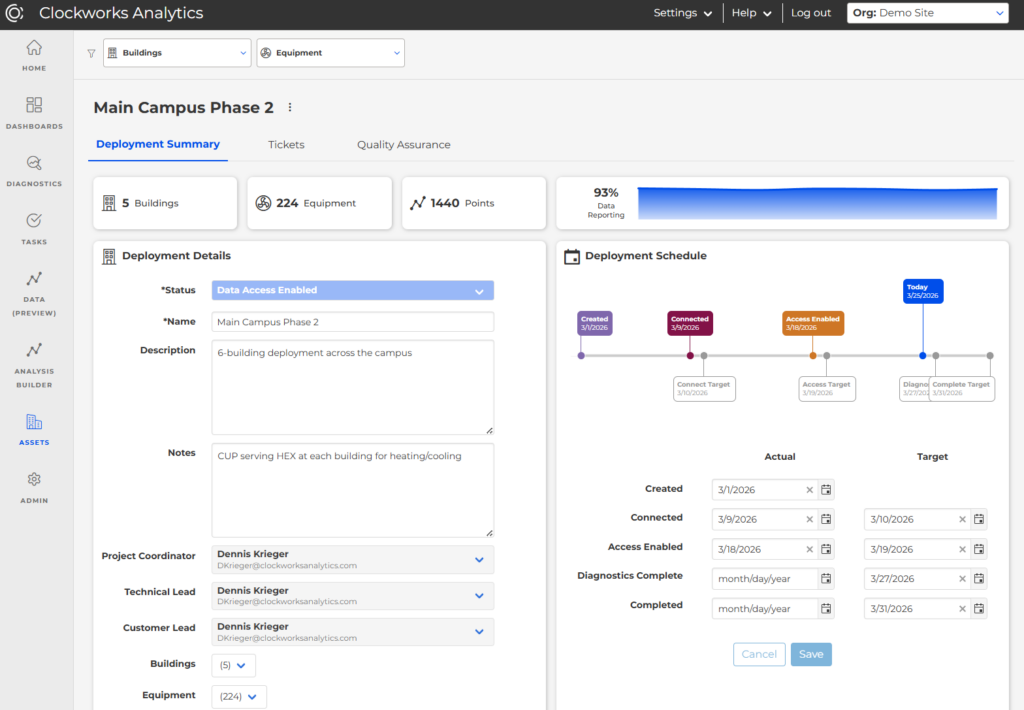This screenshot has width=1024, height=710.
Task: Open Analysis Builder from the sidebar
Action: click(34, 350)
